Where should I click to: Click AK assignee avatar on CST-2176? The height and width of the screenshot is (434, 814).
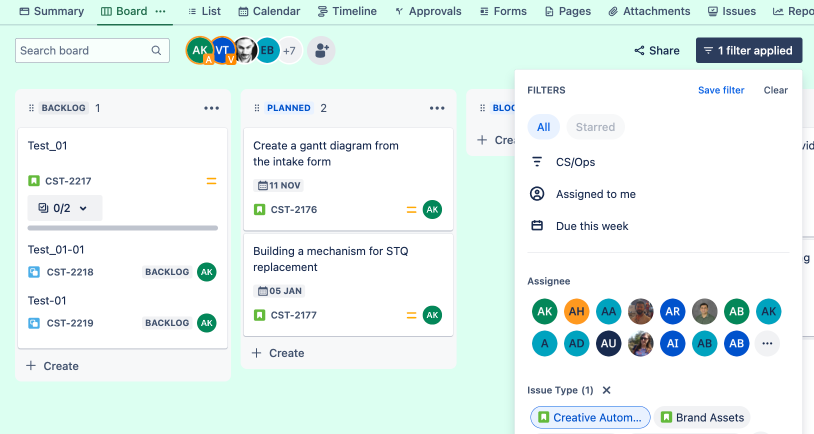[x=432, y=210]
